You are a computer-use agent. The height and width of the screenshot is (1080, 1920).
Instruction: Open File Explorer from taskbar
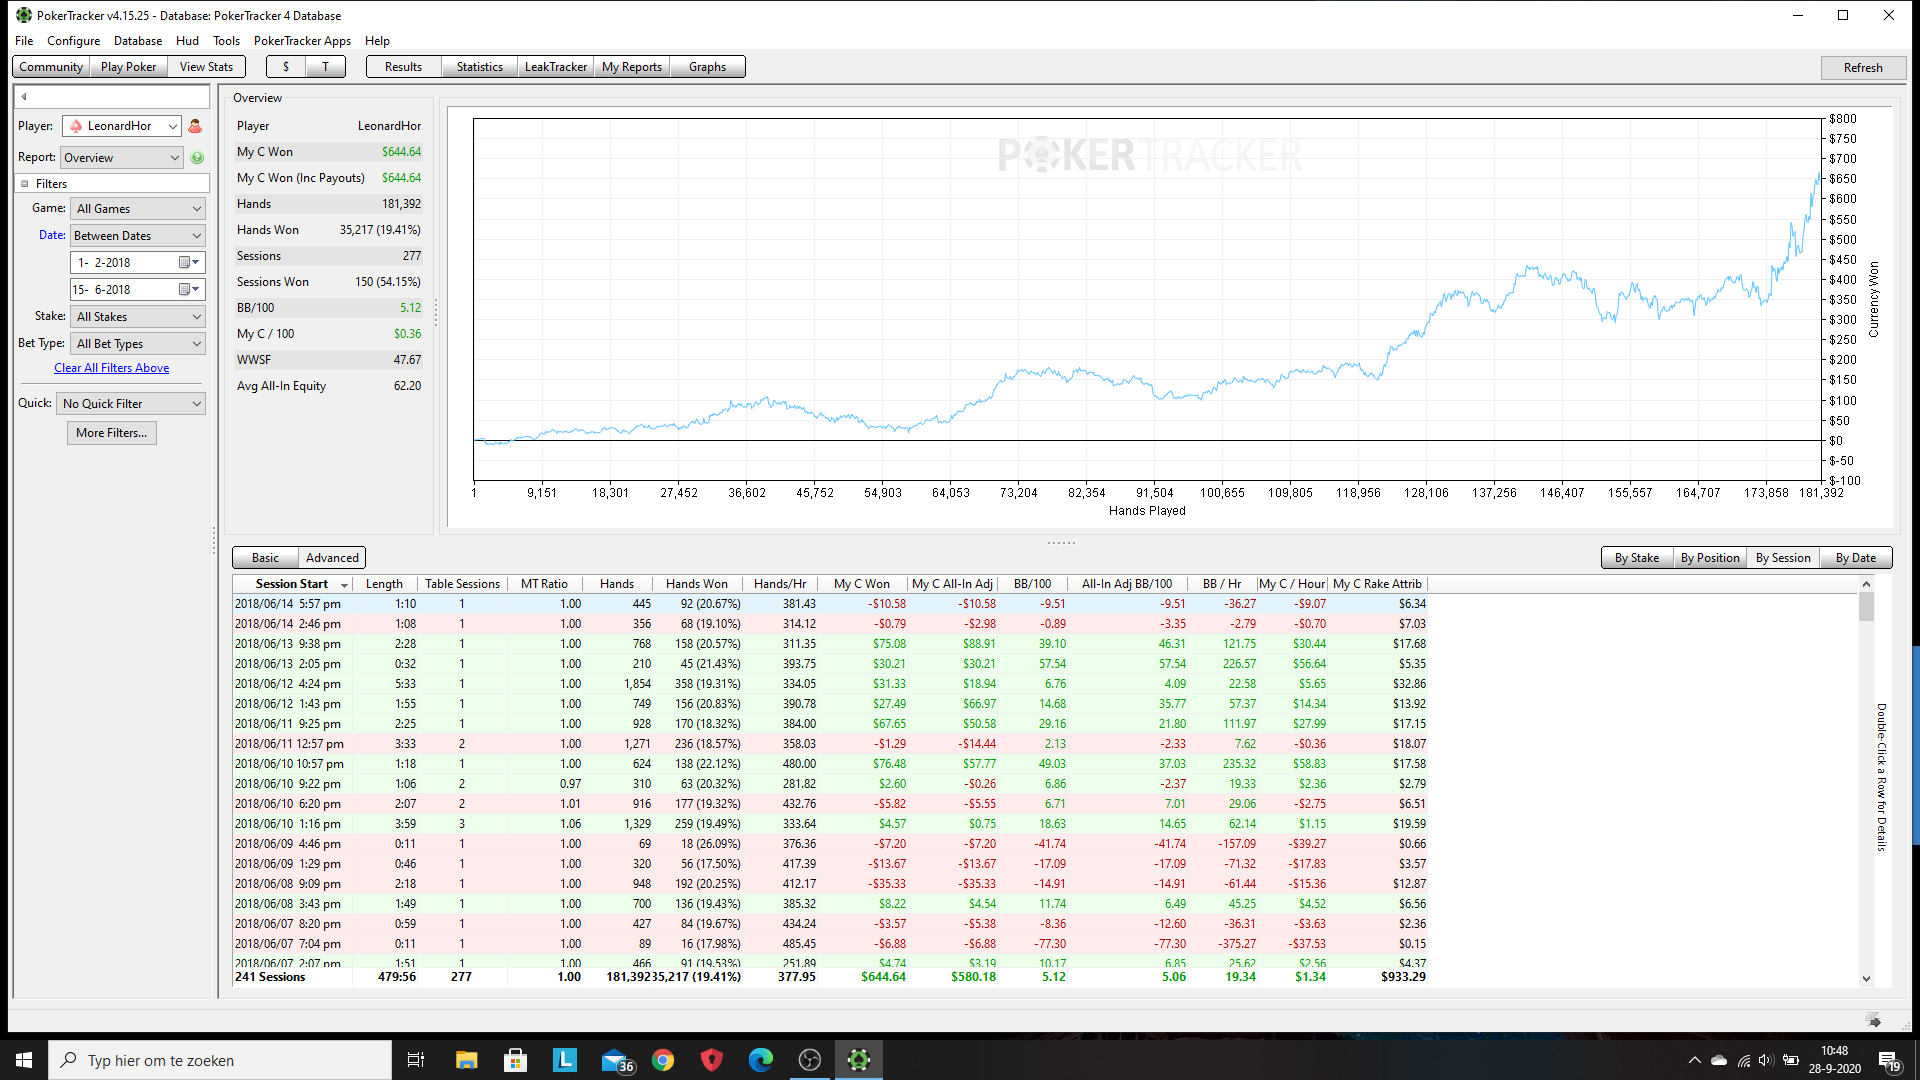tap(466, 1060)
